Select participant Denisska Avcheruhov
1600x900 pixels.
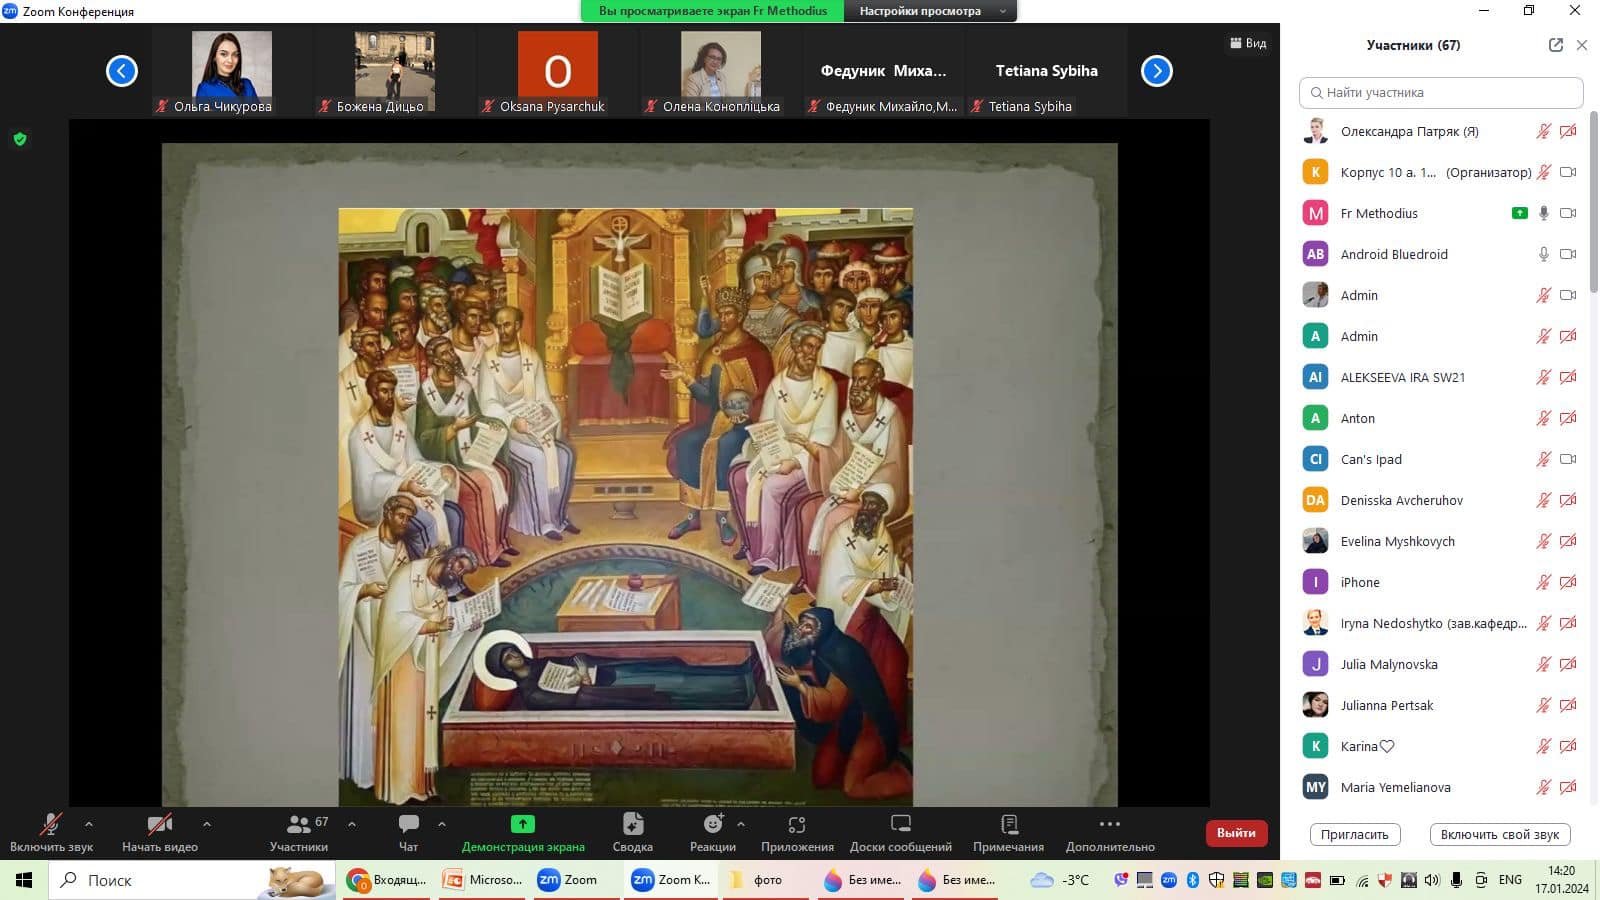[x=1441, y=500]
